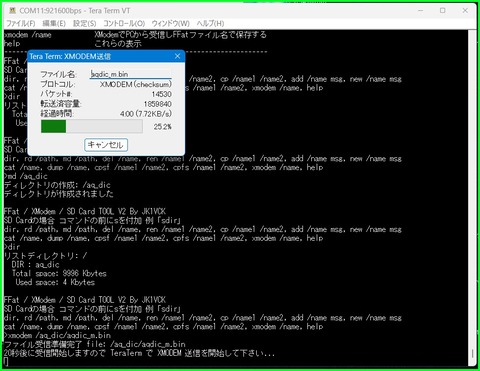
Task: Click the green transfer progress bar
Action: pyautogui.click(x=92, y=127)
